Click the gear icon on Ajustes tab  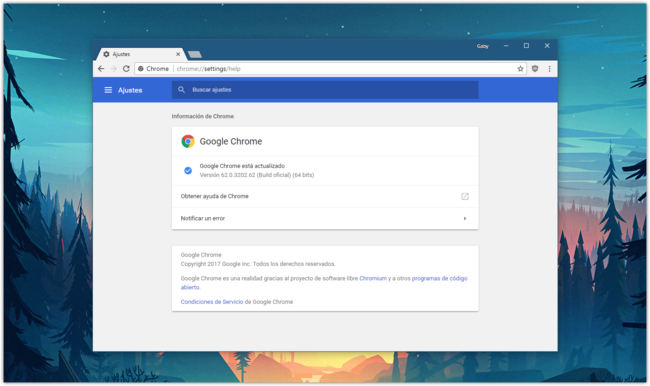point(107,54)
